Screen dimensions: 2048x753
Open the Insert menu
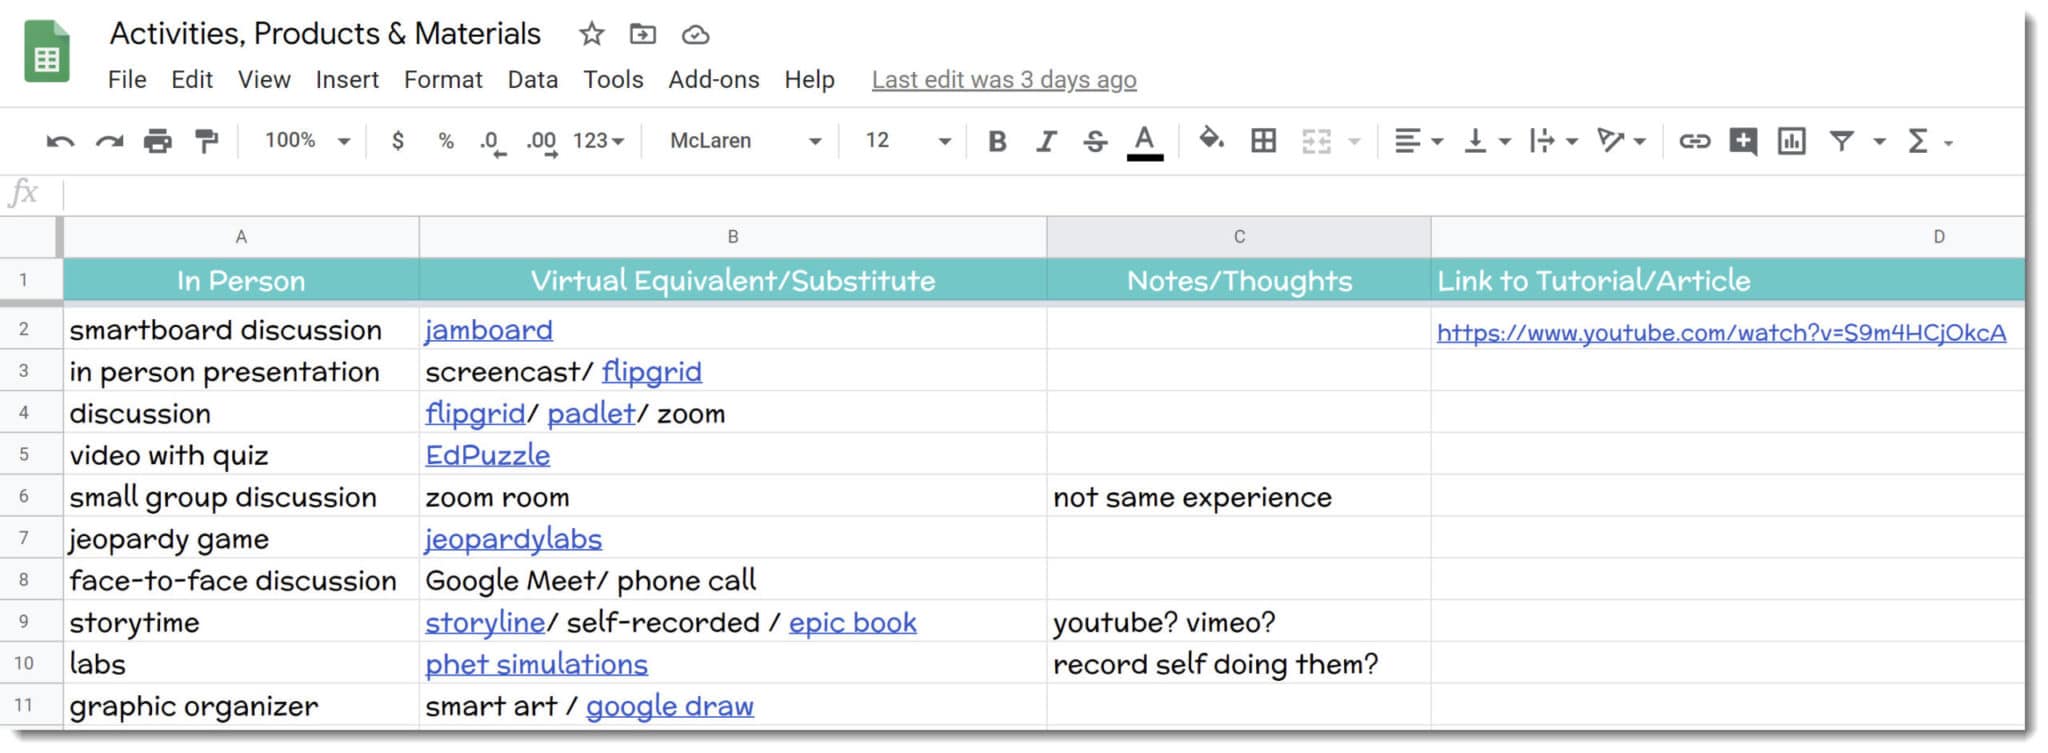tap(347, 79)
